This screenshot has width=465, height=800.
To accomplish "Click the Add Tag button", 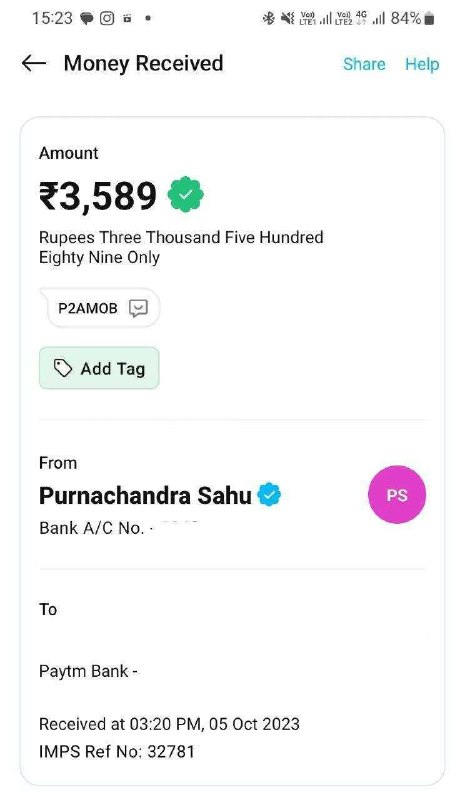I will click(99, 368).
